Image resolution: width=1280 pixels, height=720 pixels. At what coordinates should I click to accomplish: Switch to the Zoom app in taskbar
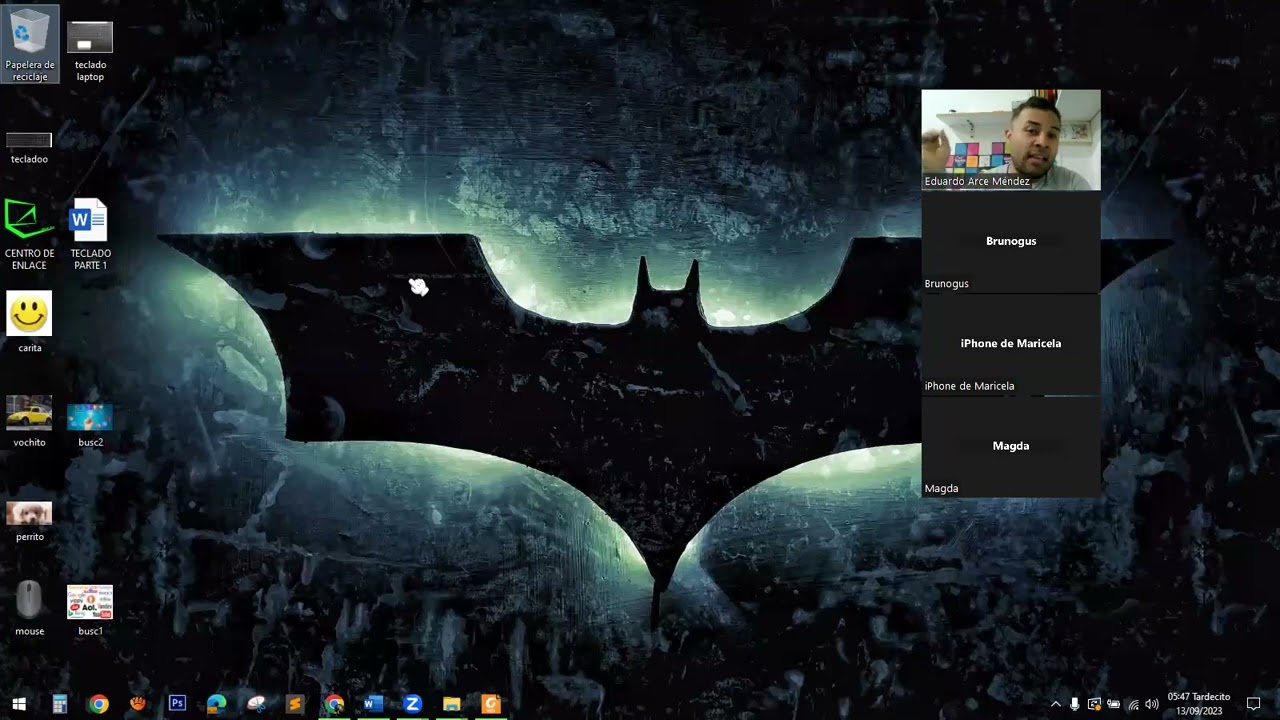[x=412, y=704]
